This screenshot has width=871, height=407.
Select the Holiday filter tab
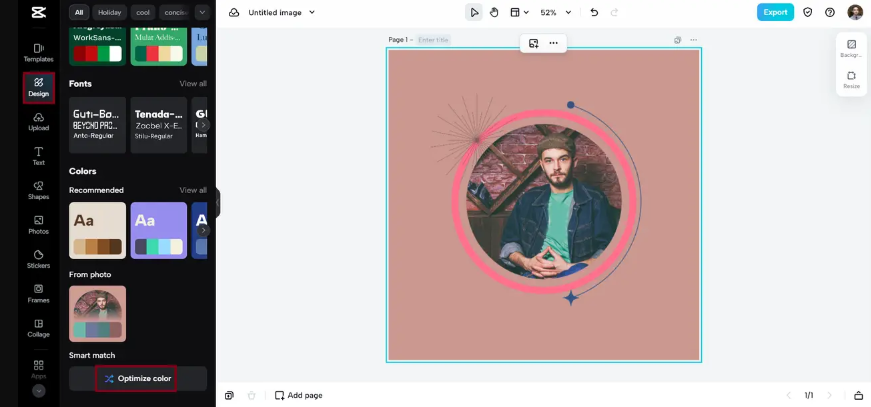coord(109,12)
